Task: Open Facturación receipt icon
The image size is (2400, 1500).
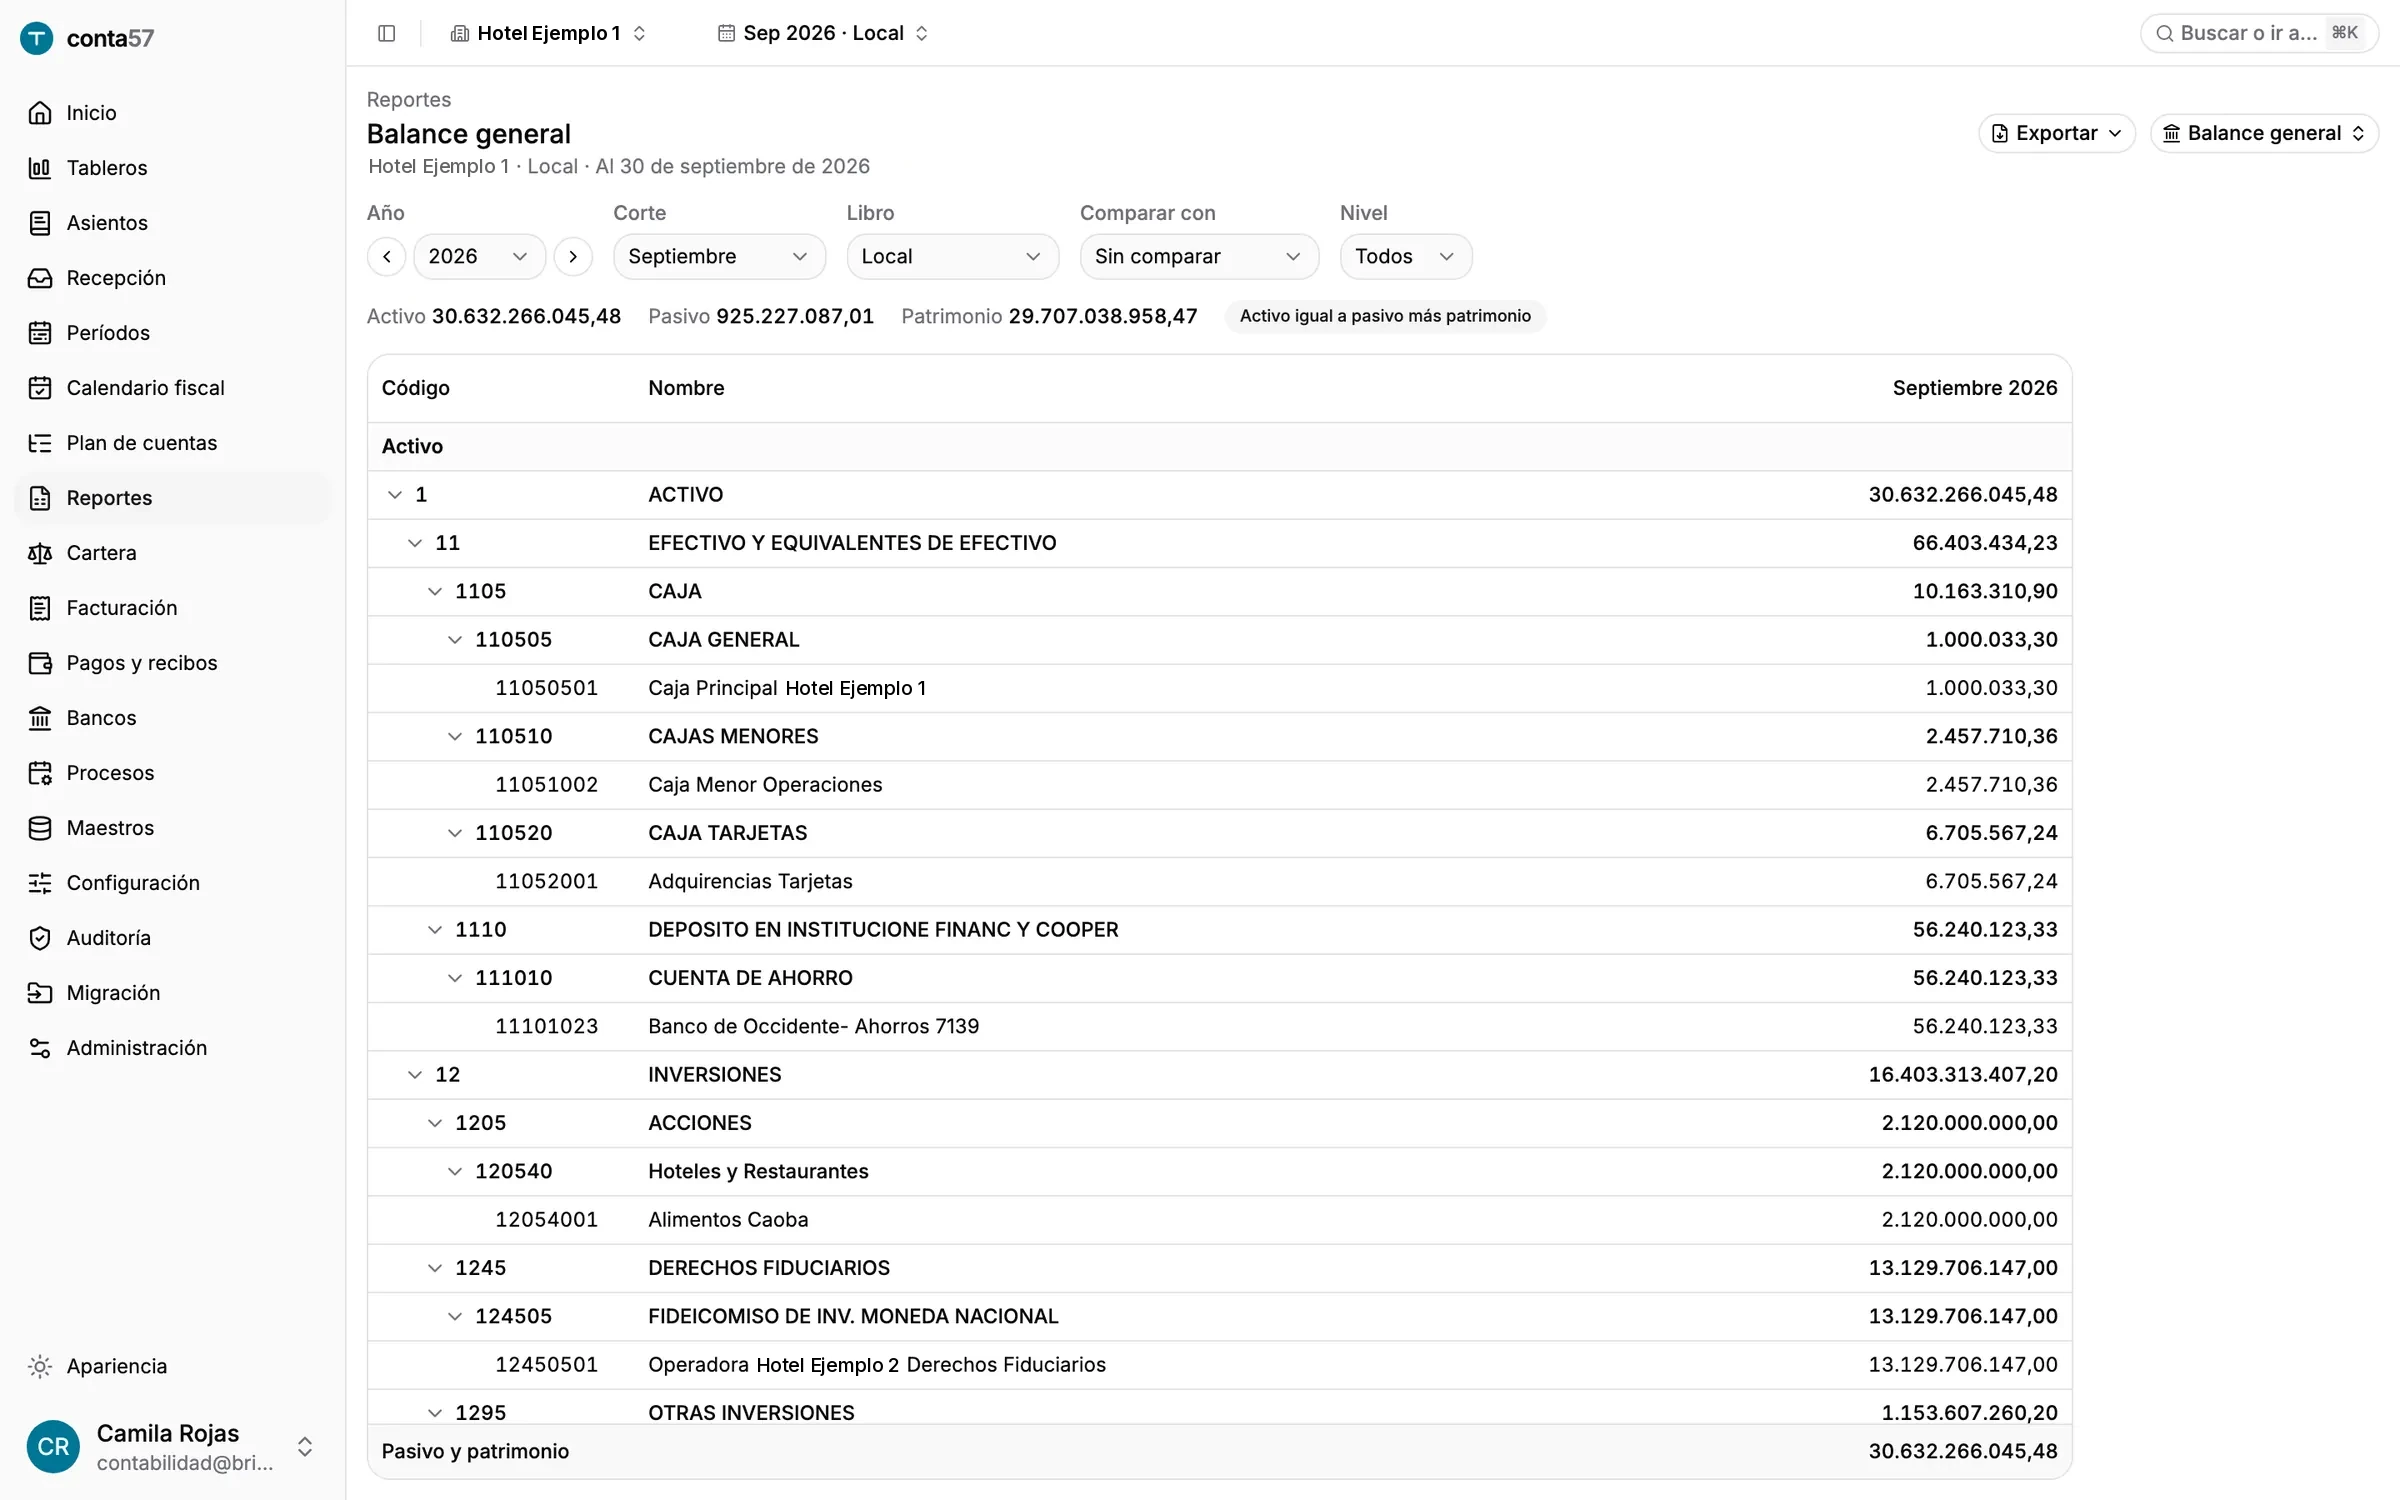Action: tap(40, 608)
